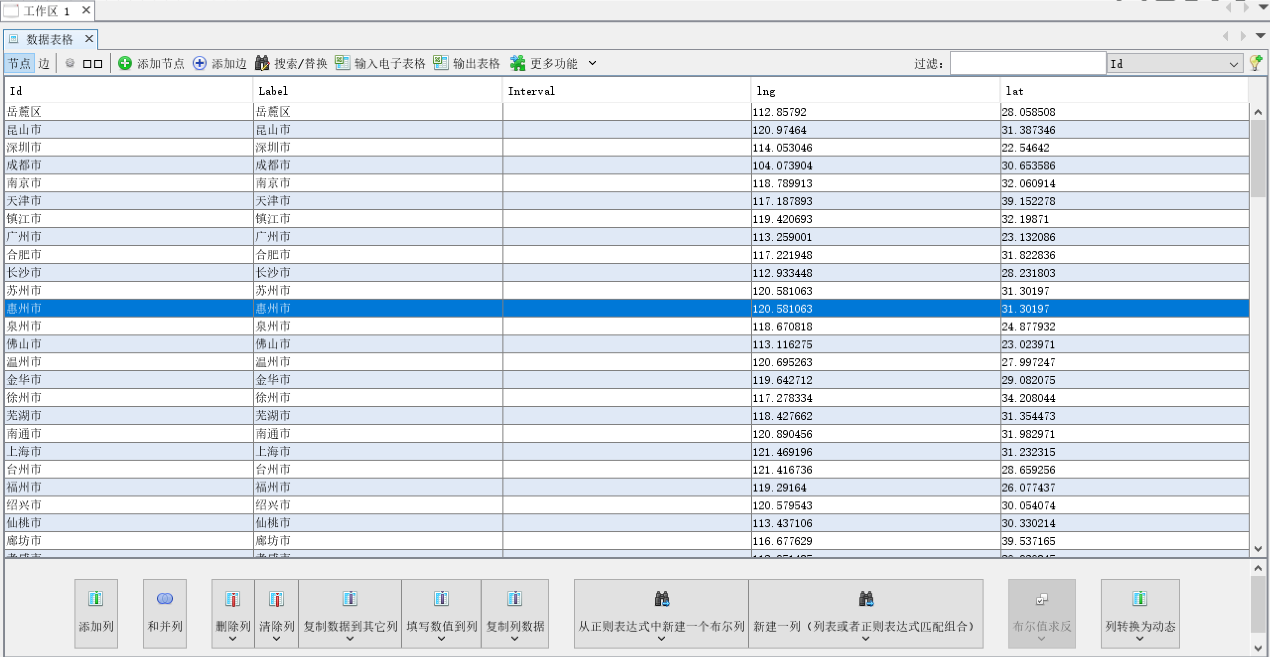Open tab list down arrow in Data Table tab row
The width and height of the screenshot is (1270, 657).
(x=1260, y=36)
